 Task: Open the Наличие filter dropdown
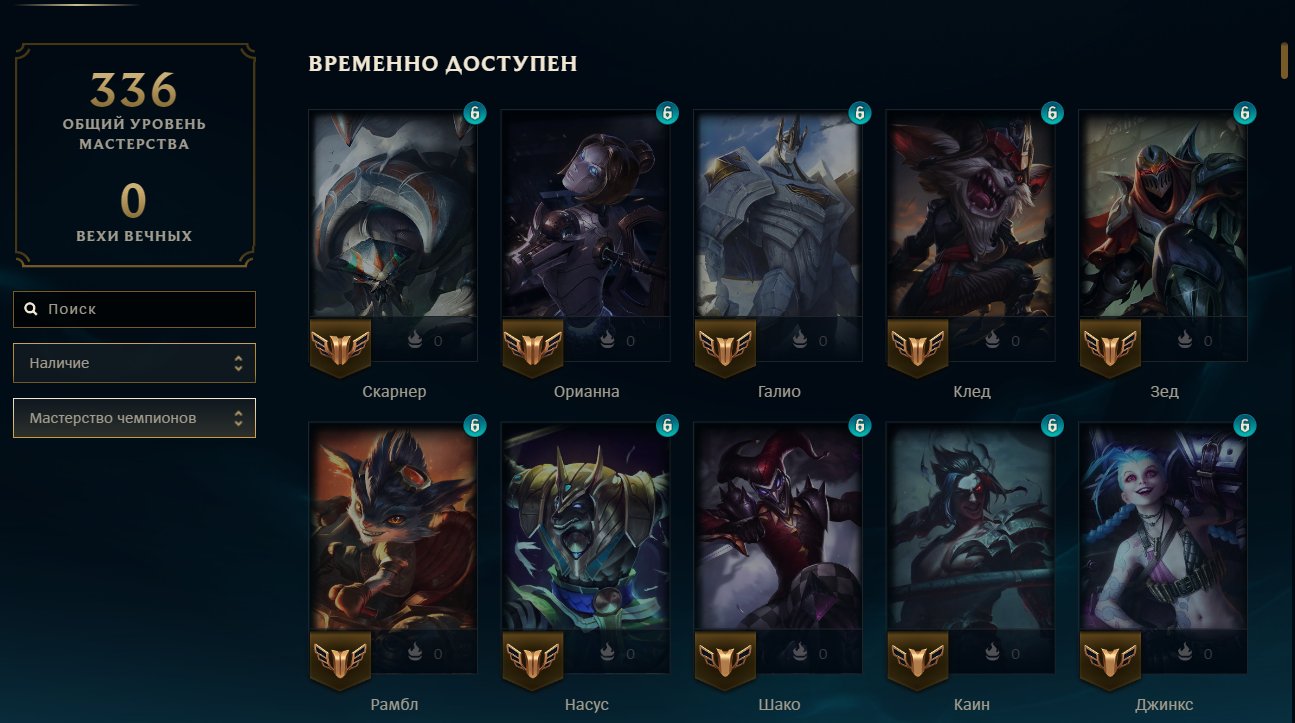tap(134, 363)
